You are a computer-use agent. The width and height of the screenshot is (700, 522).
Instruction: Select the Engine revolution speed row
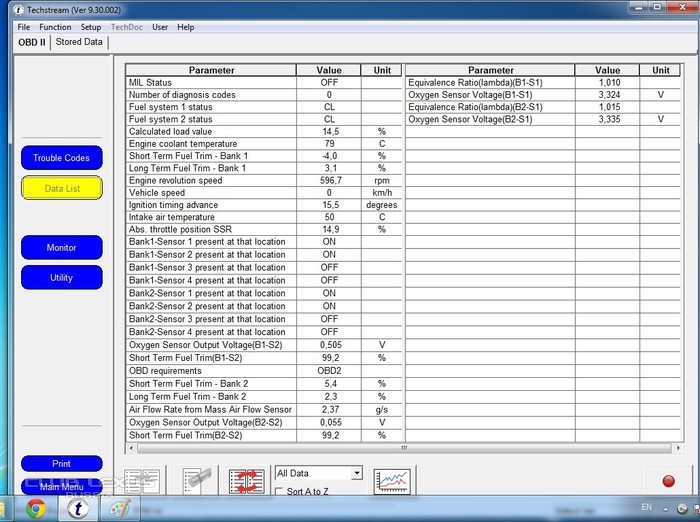click(211, 181)
